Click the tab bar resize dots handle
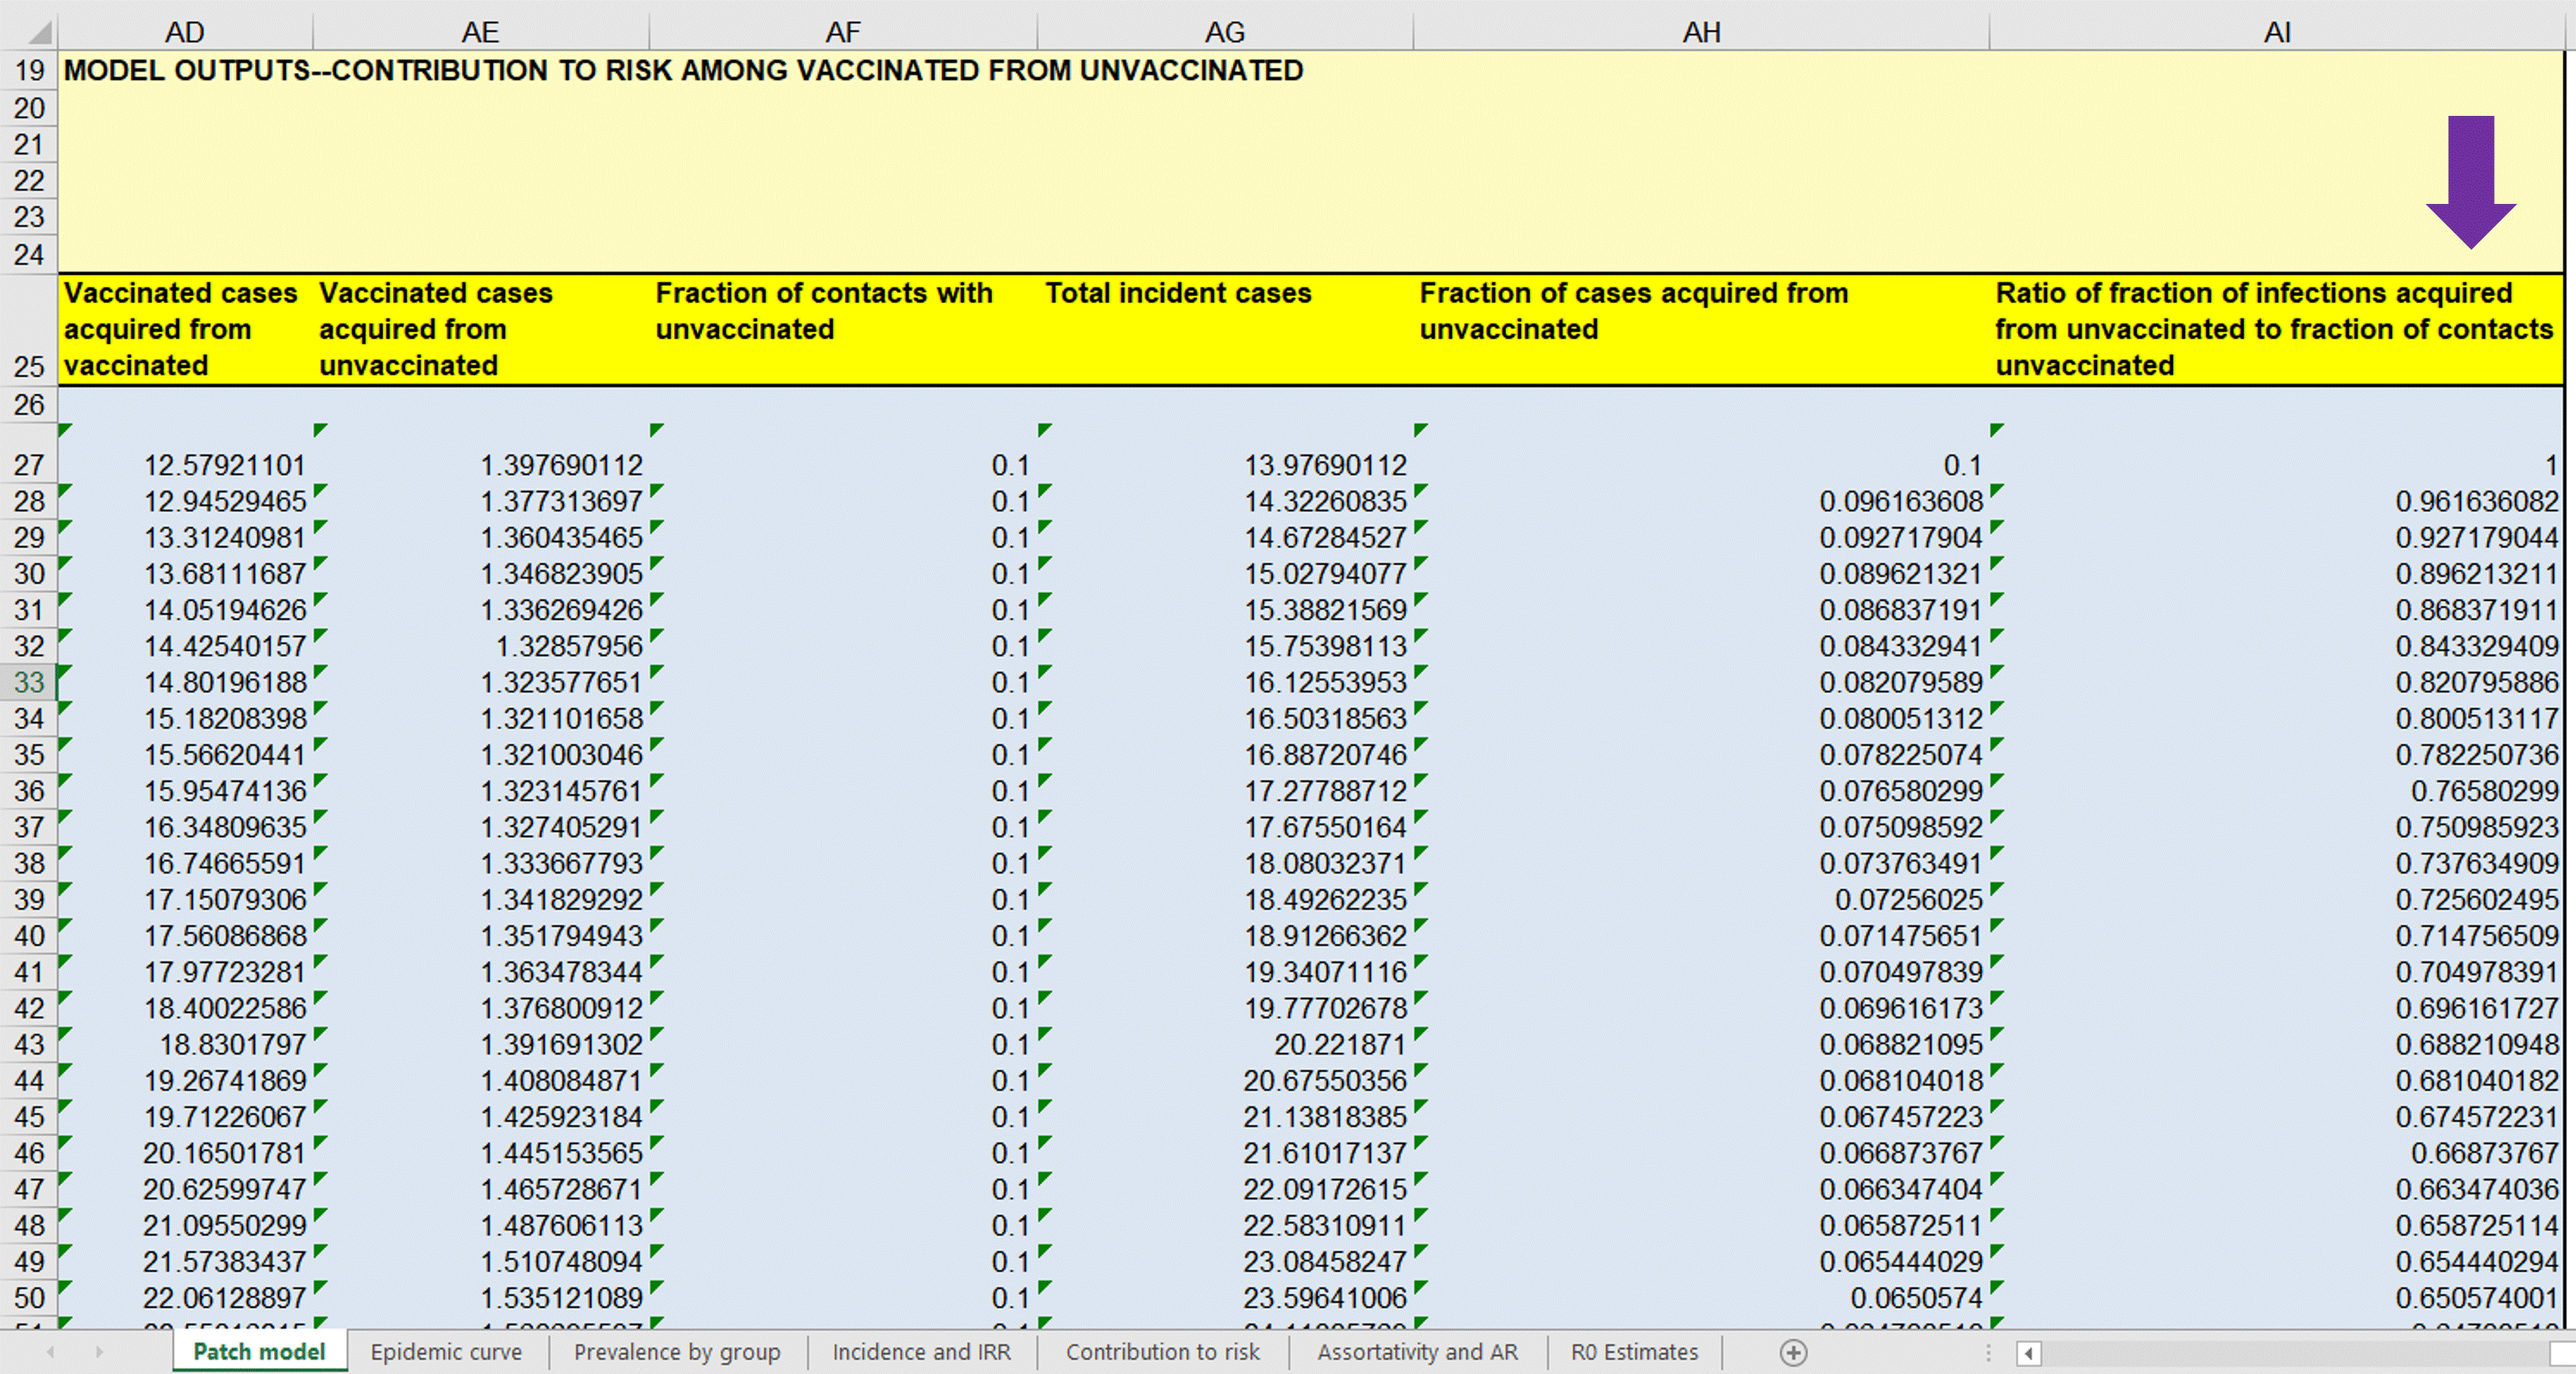Viewport: 2576px width, 1374px height. pyautogui.click(x=1988, y=1353)
